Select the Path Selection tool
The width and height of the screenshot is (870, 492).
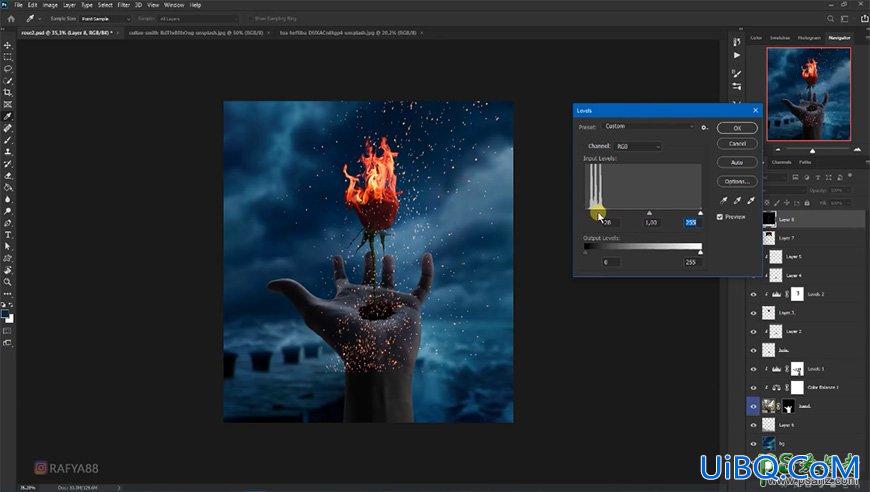click(x=7, y=247)
